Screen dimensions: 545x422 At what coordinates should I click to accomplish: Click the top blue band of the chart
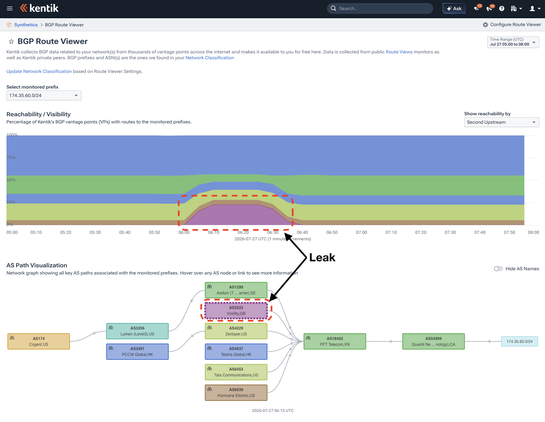click(265, 155)
